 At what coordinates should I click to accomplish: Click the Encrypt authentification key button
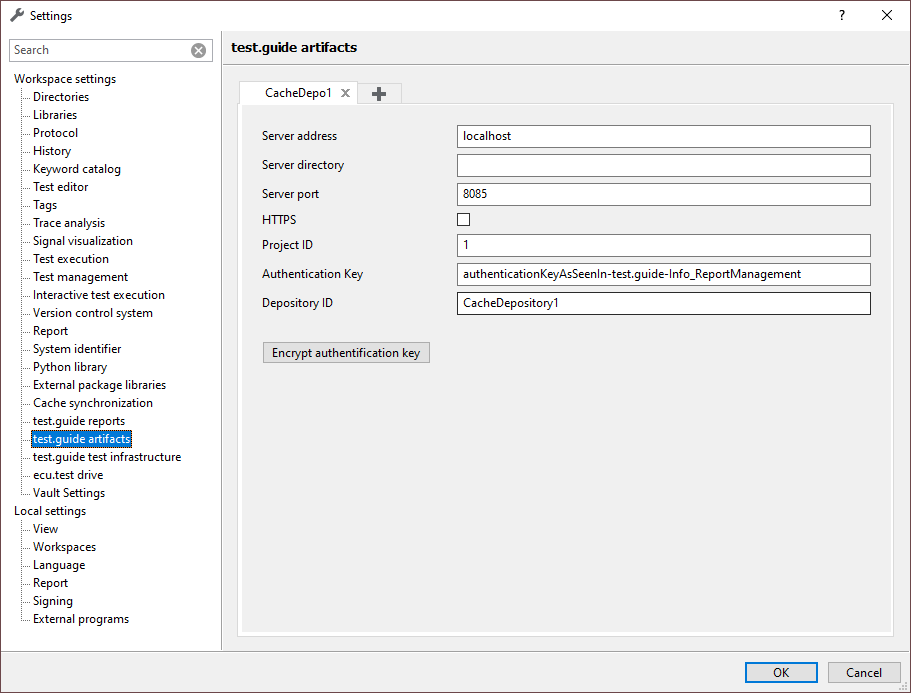tap(346, 353)
